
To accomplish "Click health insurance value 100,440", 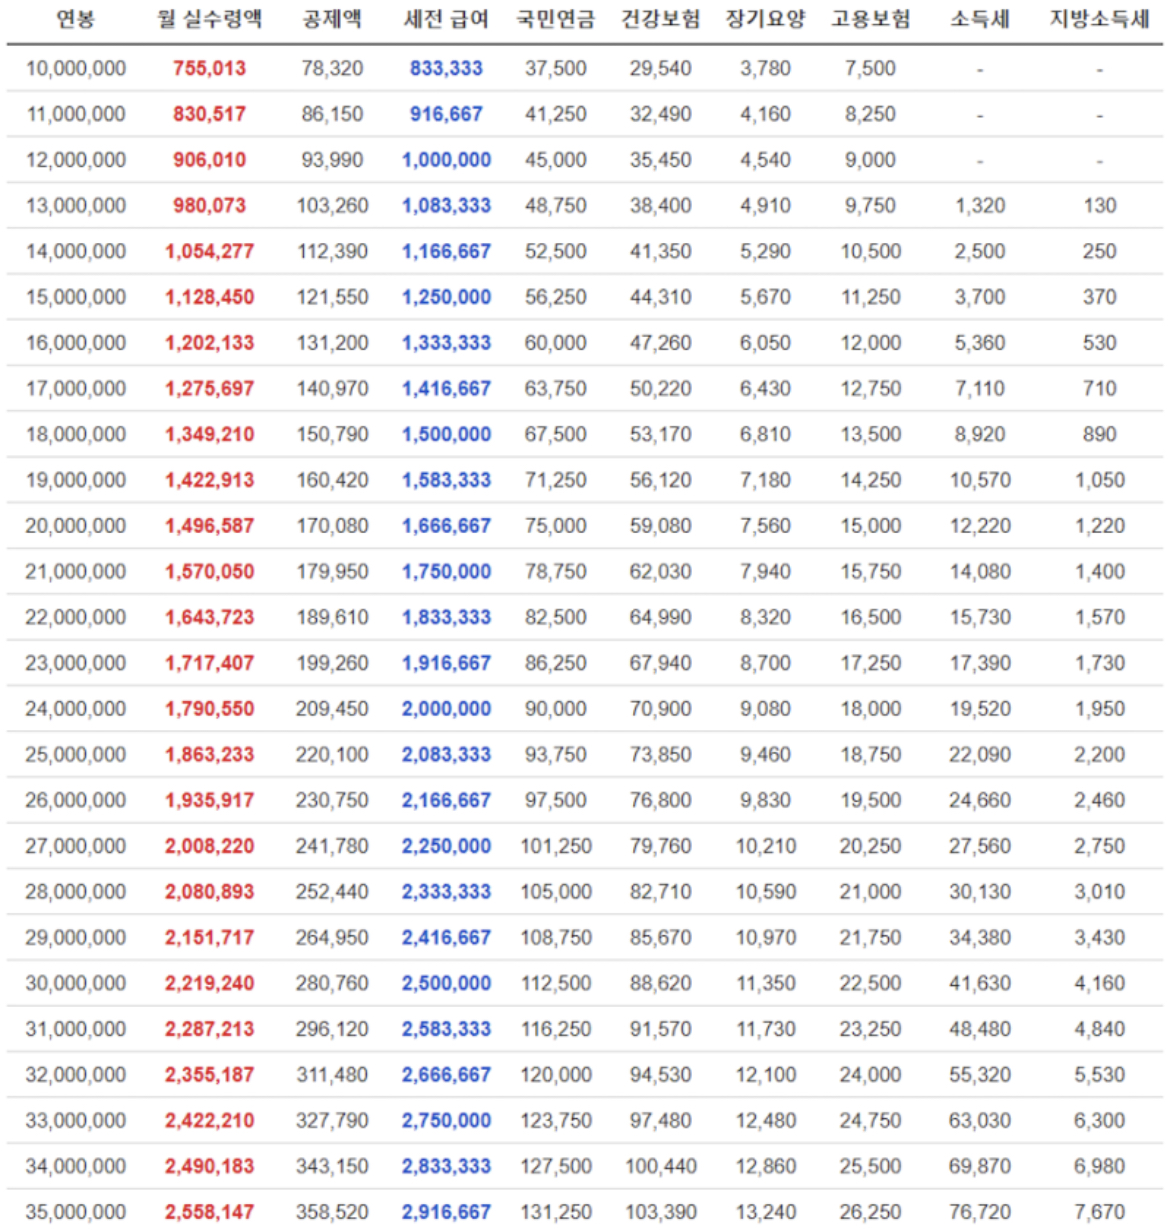I will (660, 1167).
